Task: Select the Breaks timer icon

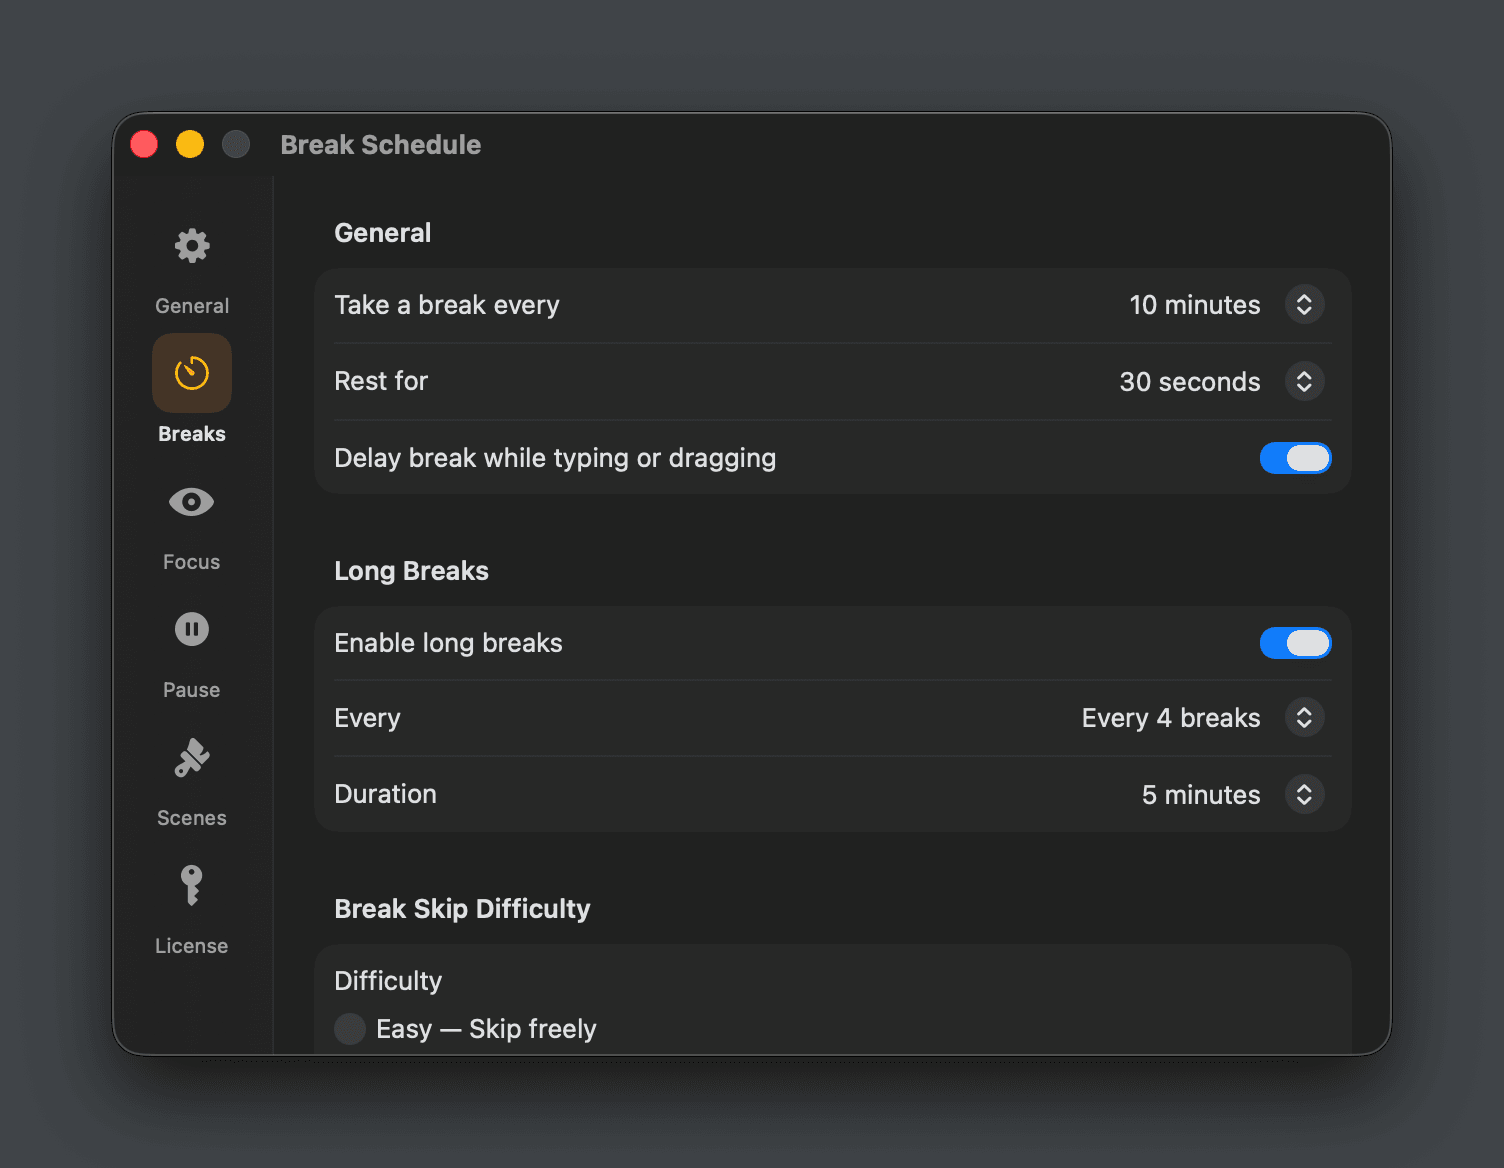Action: click(x=192, y=373)
